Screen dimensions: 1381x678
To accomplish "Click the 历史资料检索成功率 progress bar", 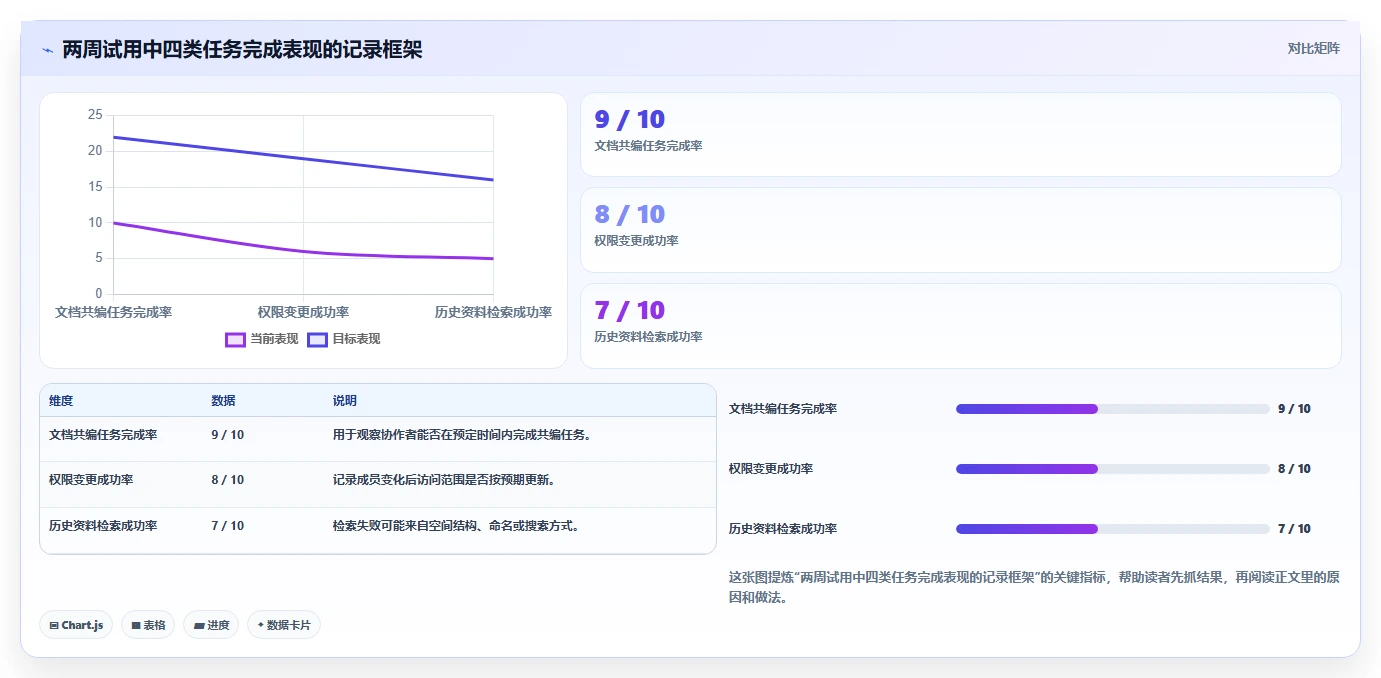I will pyautogui.click(x=1113, y=529).
